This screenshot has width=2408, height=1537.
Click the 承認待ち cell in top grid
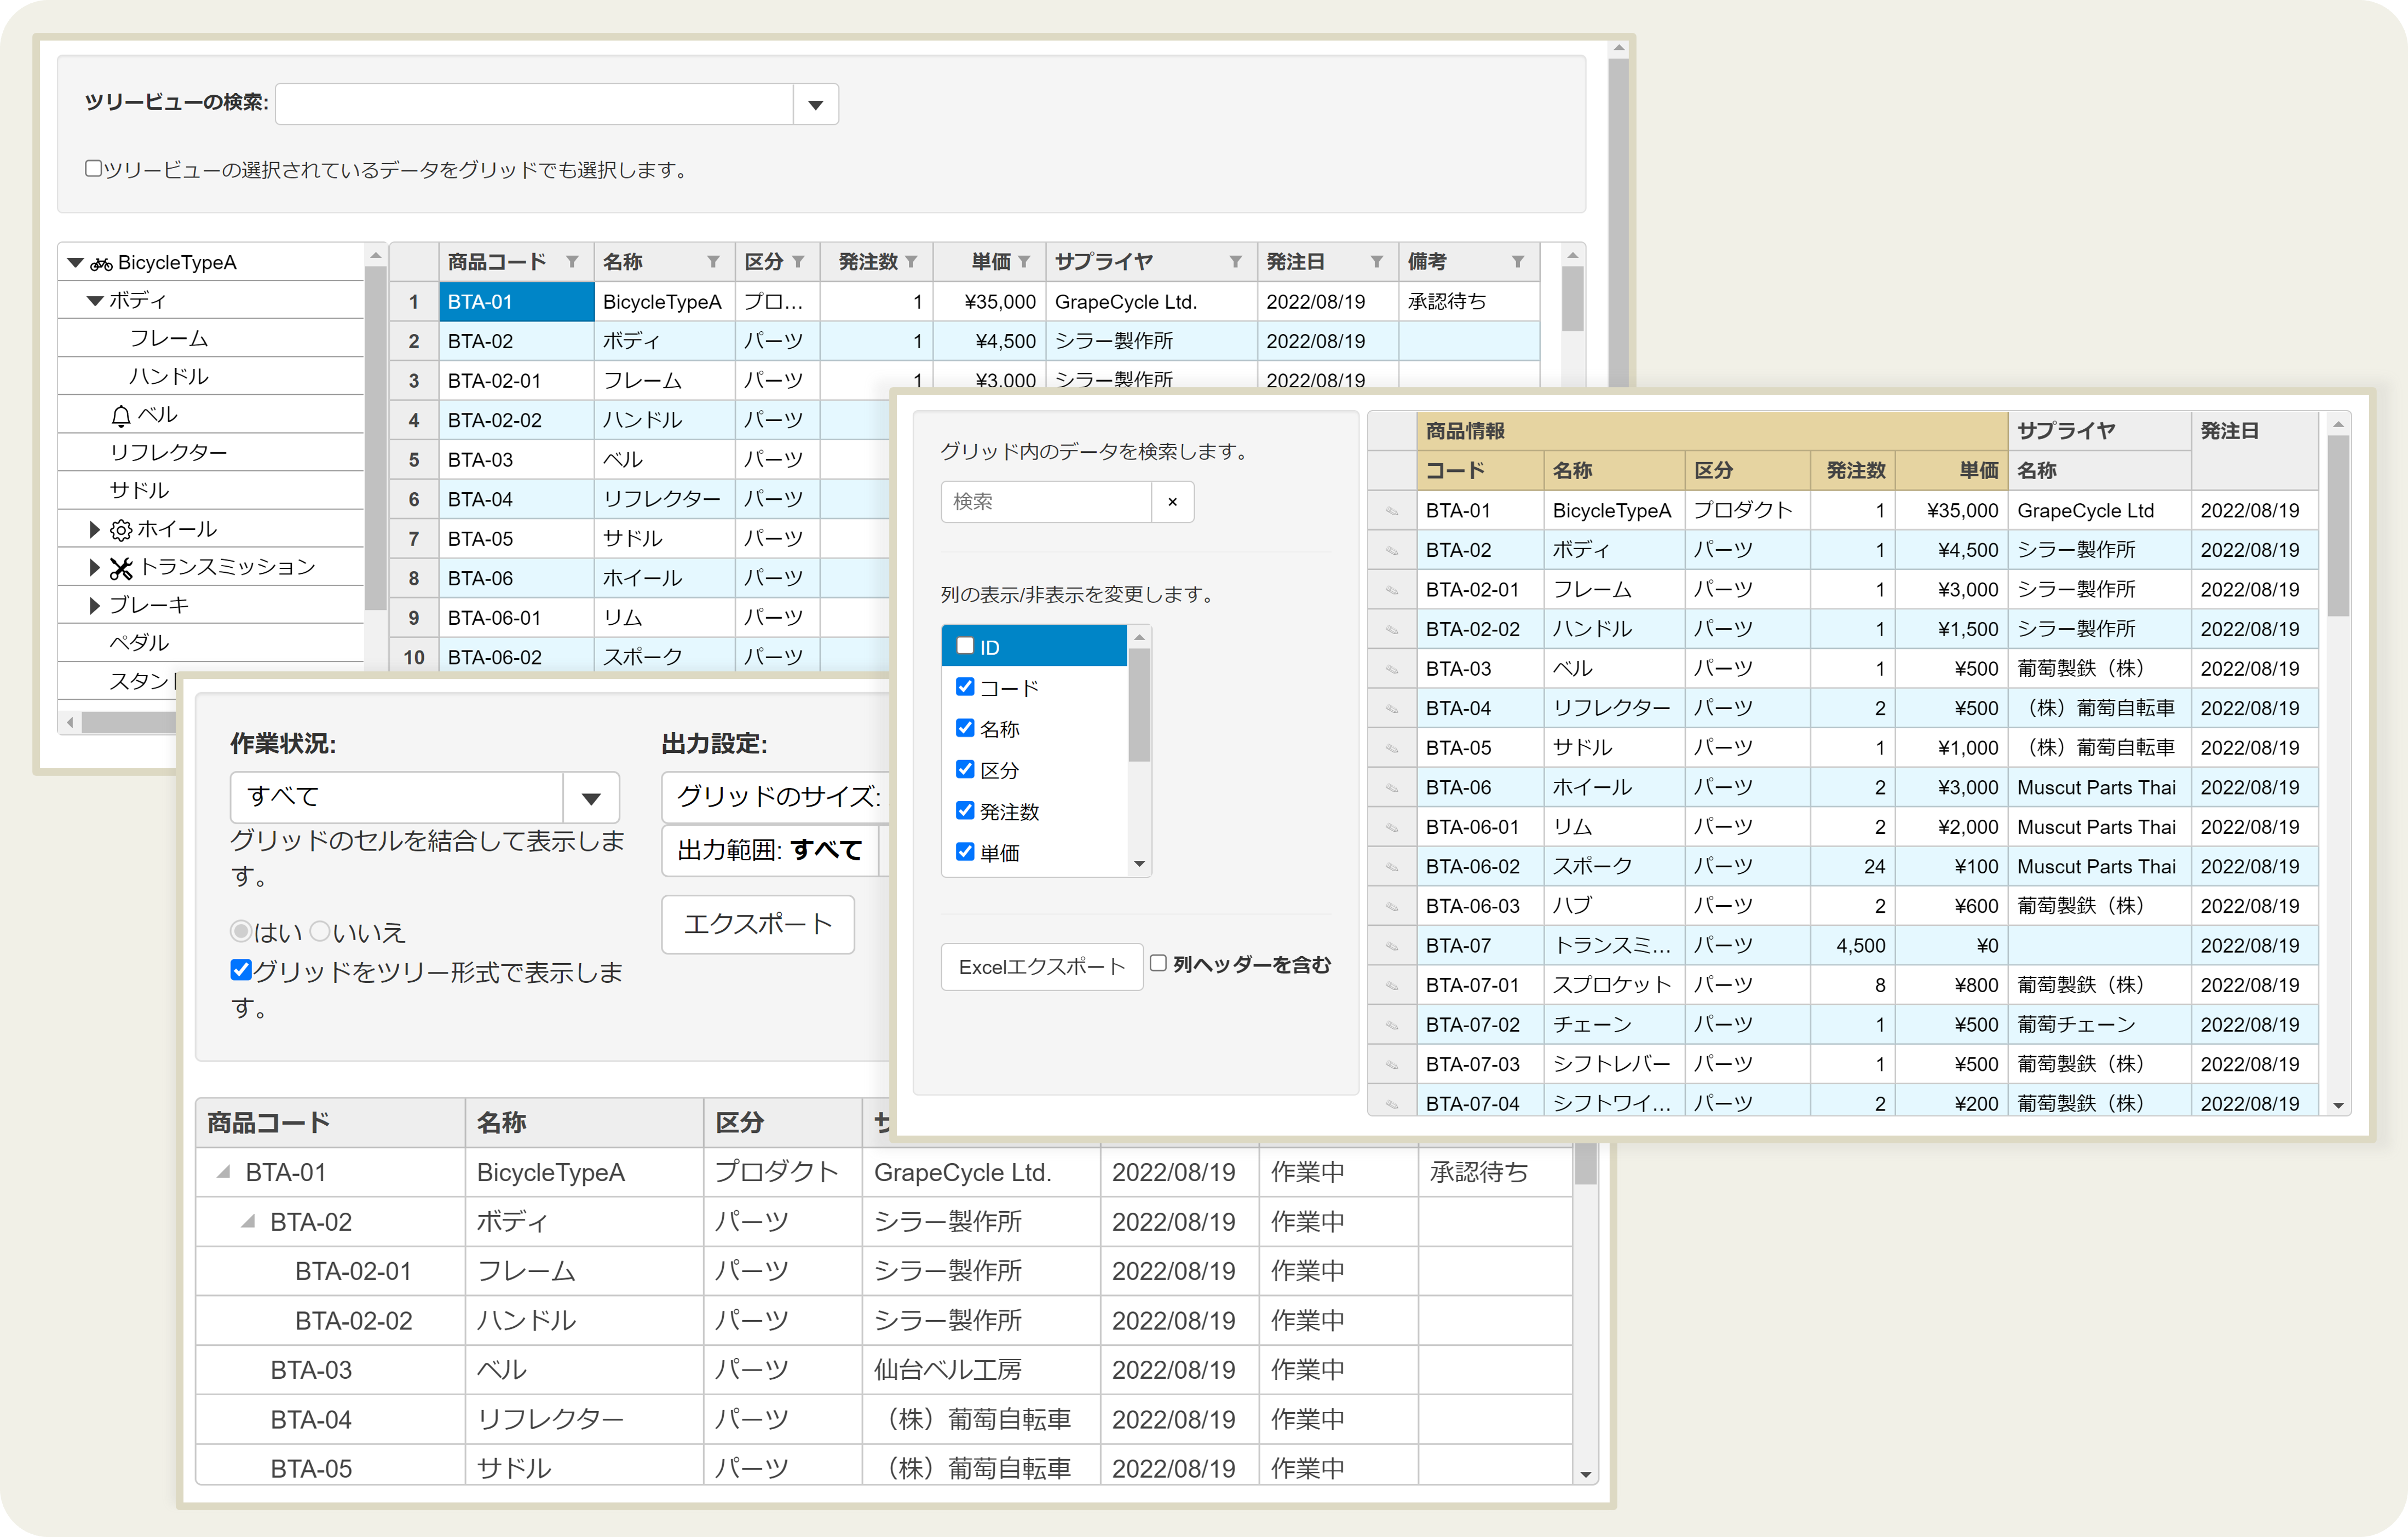(1468, 302)
